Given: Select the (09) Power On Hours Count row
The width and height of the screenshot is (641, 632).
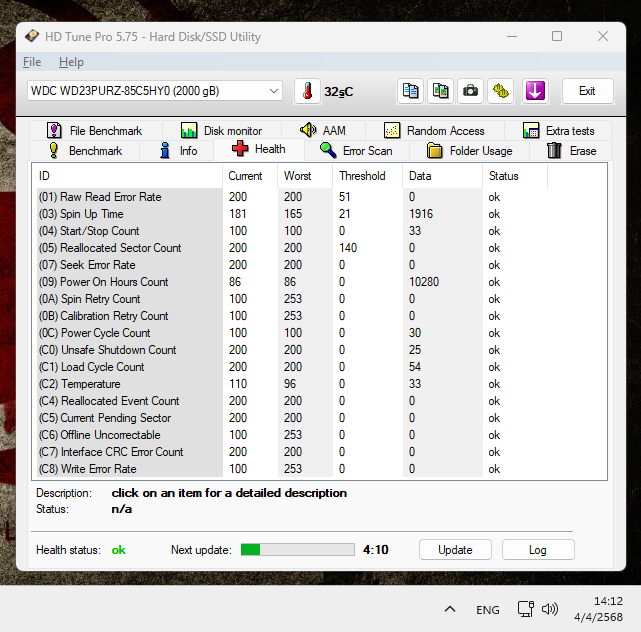Looking at the screenshot, I should point(292,282).
